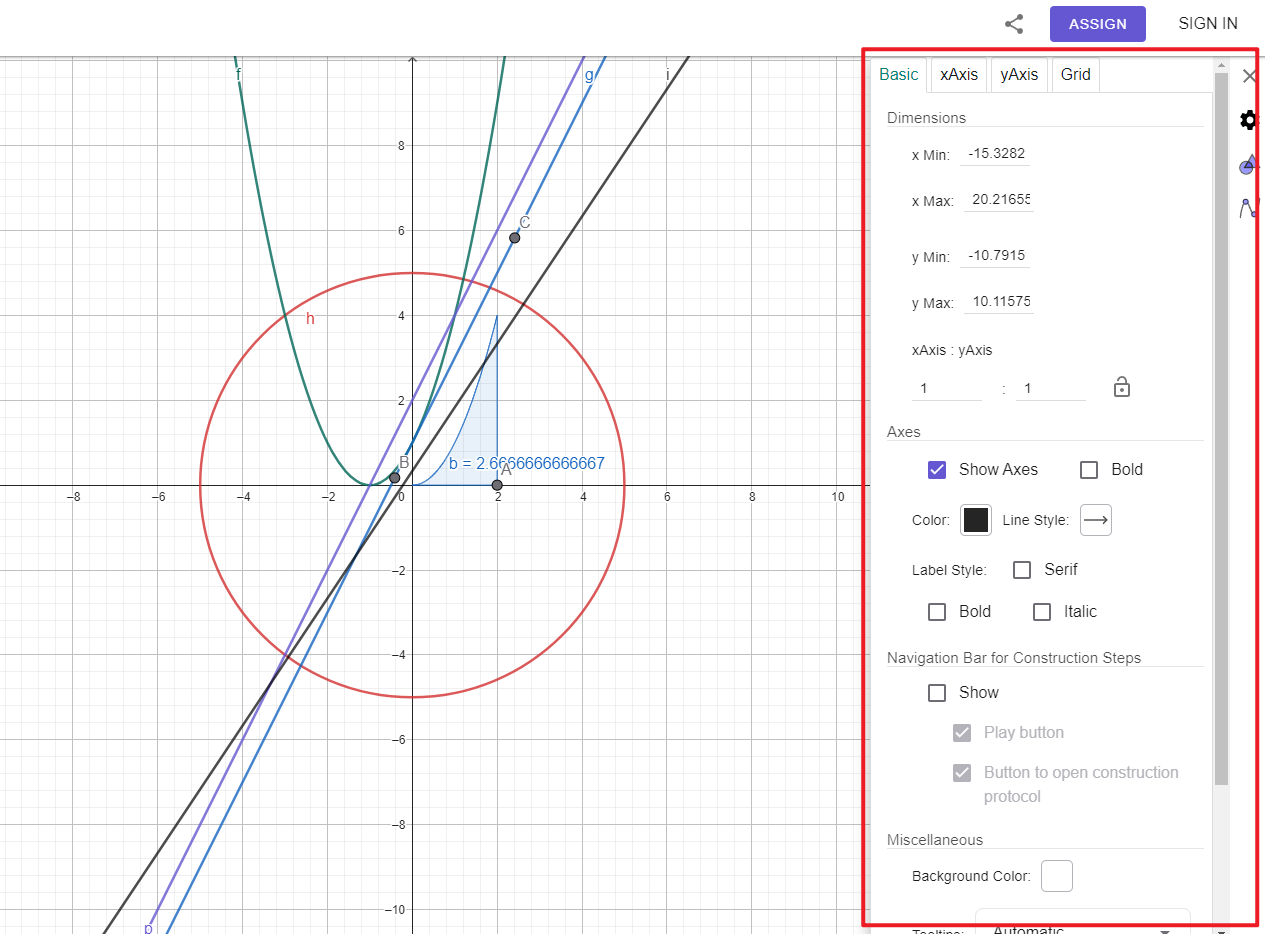Image resolution: width=1265 pixels, height=934 pixels.
Task: Click the yAxis ratio input field
Action: click(1051, 388)
